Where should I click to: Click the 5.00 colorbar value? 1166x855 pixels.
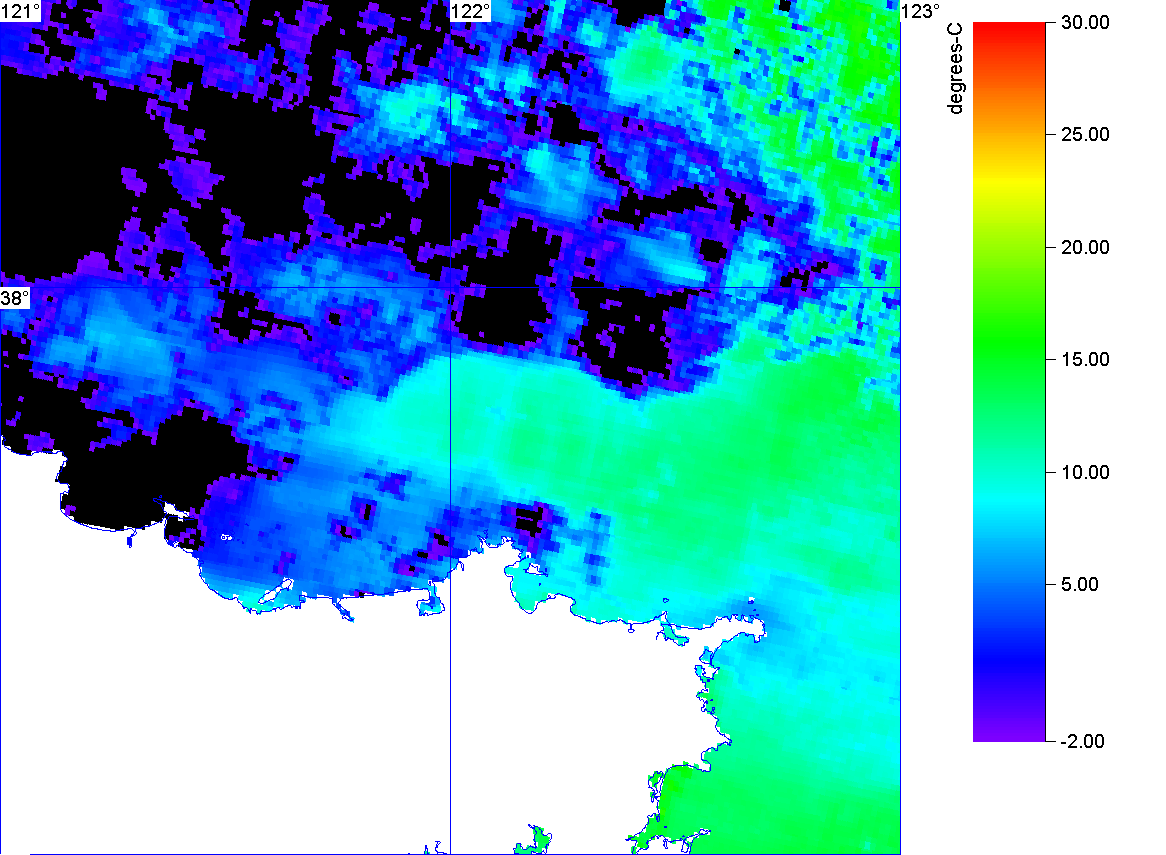click(1080, 584)
